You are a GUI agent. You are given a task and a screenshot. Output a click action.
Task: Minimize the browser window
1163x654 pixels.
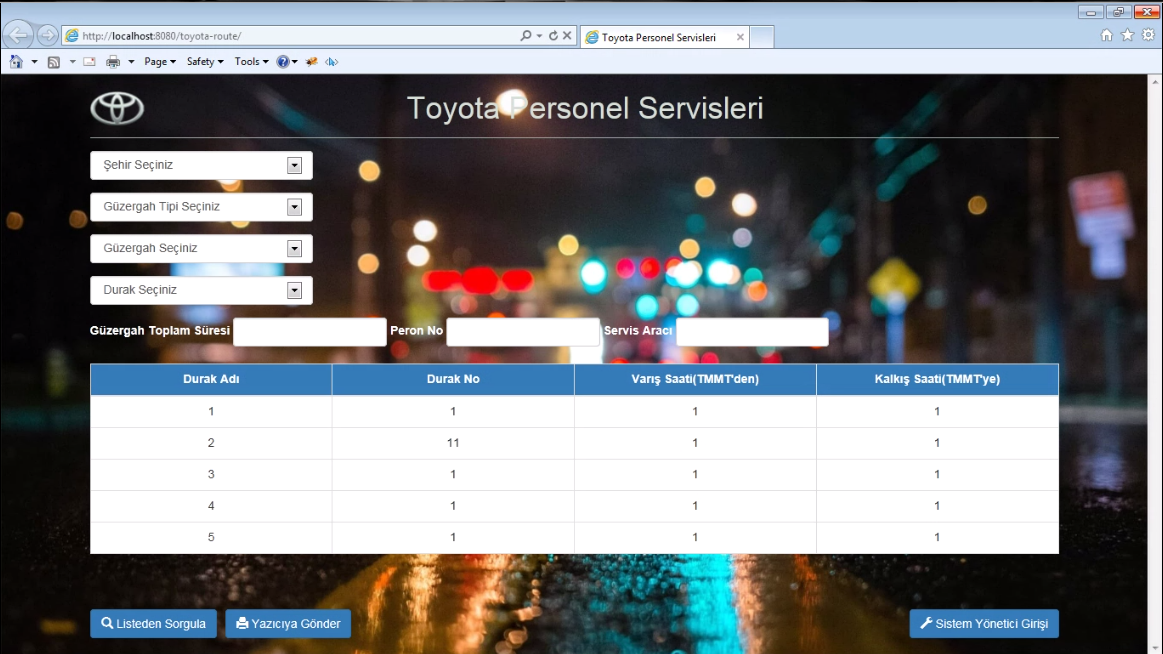point(1090,12)
